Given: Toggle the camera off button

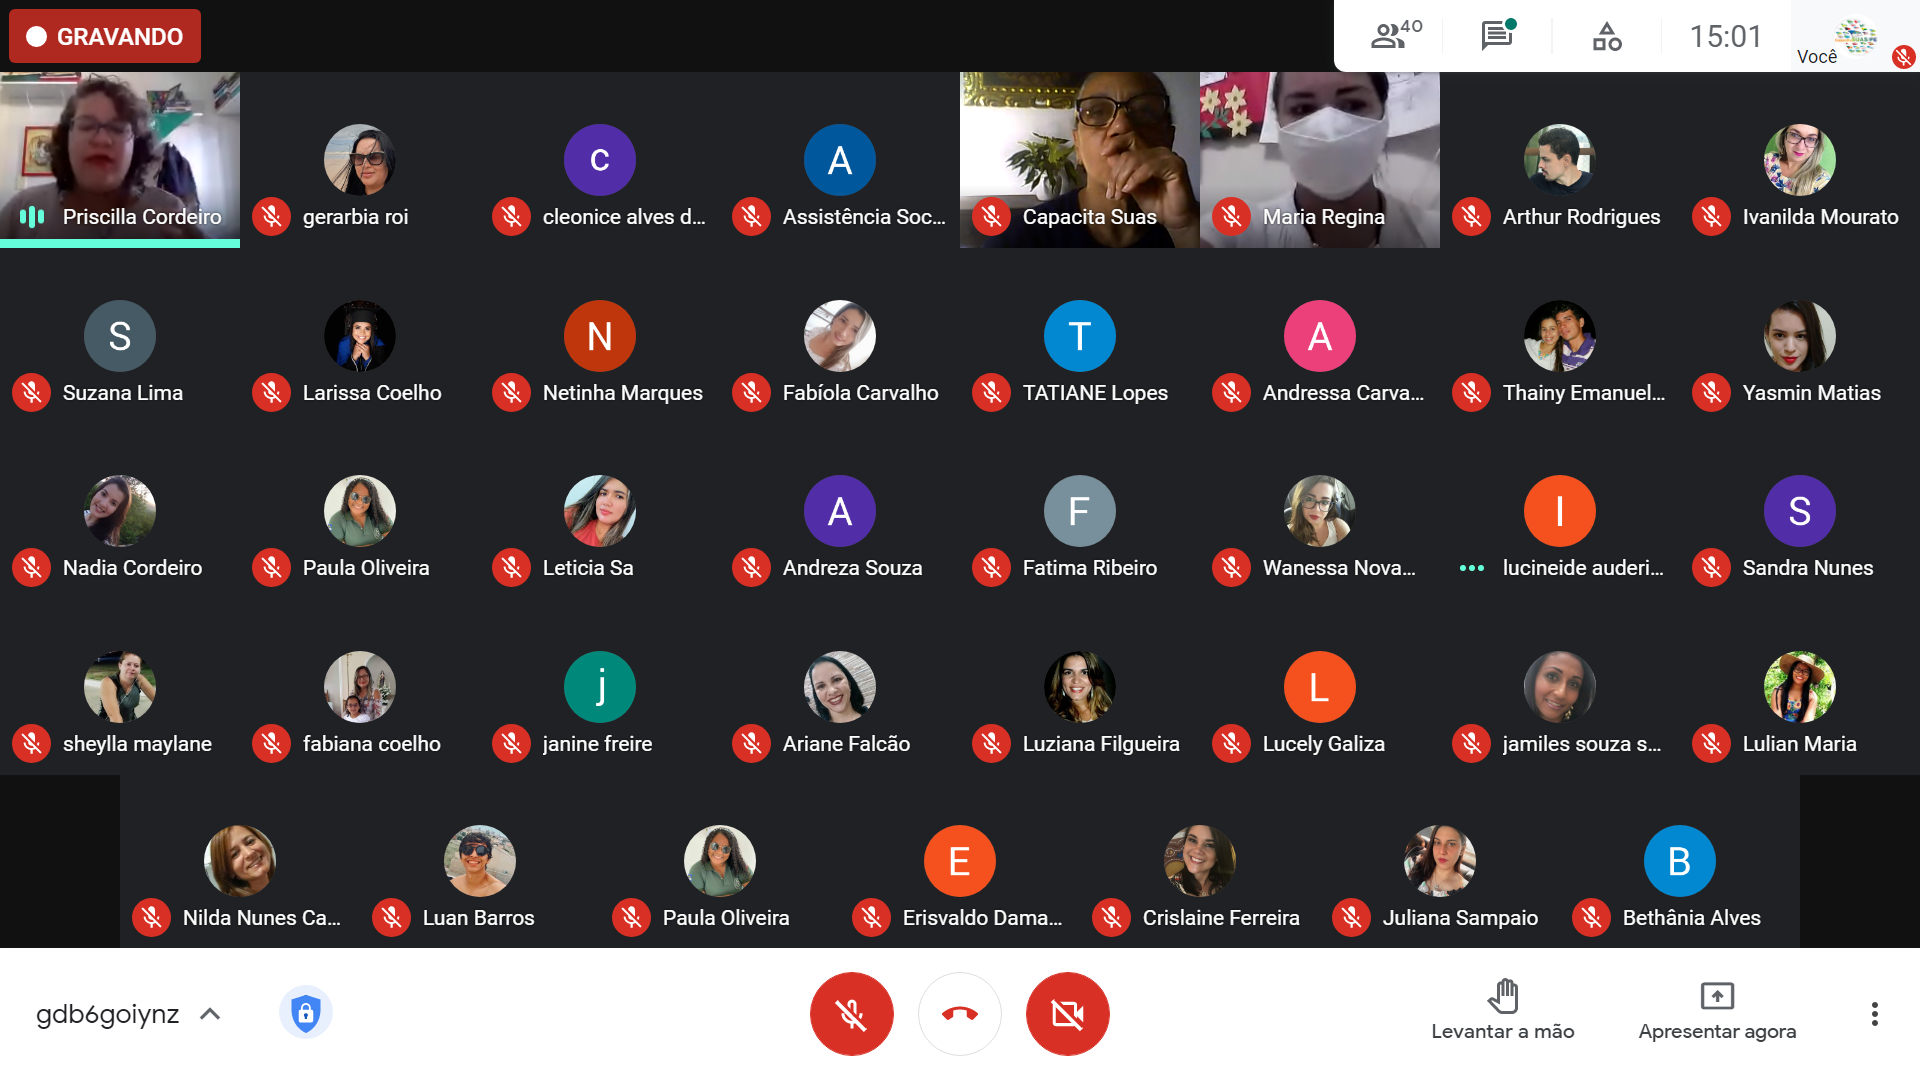Looking at the screenshot, I should (x=1067, y=1014).
